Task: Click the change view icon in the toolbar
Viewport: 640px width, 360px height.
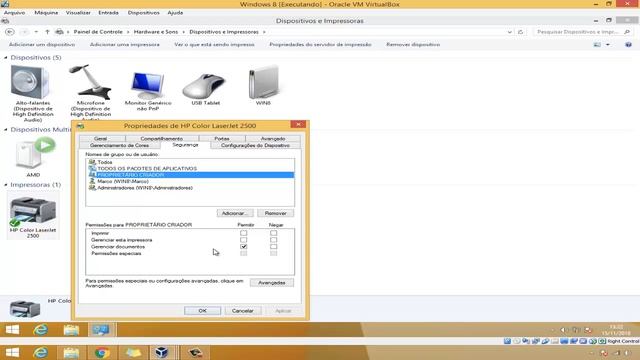Action: click(x=597, y=44)
